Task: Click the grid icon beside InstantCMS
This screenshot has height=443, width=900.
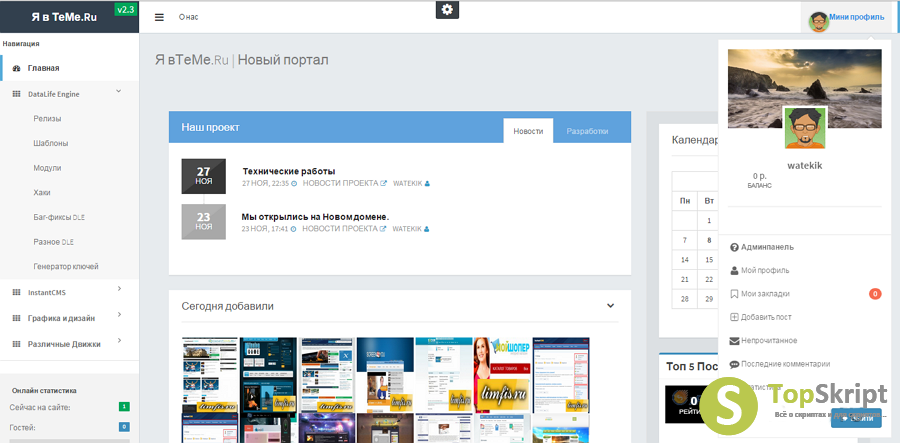Action: click(17, 293)
